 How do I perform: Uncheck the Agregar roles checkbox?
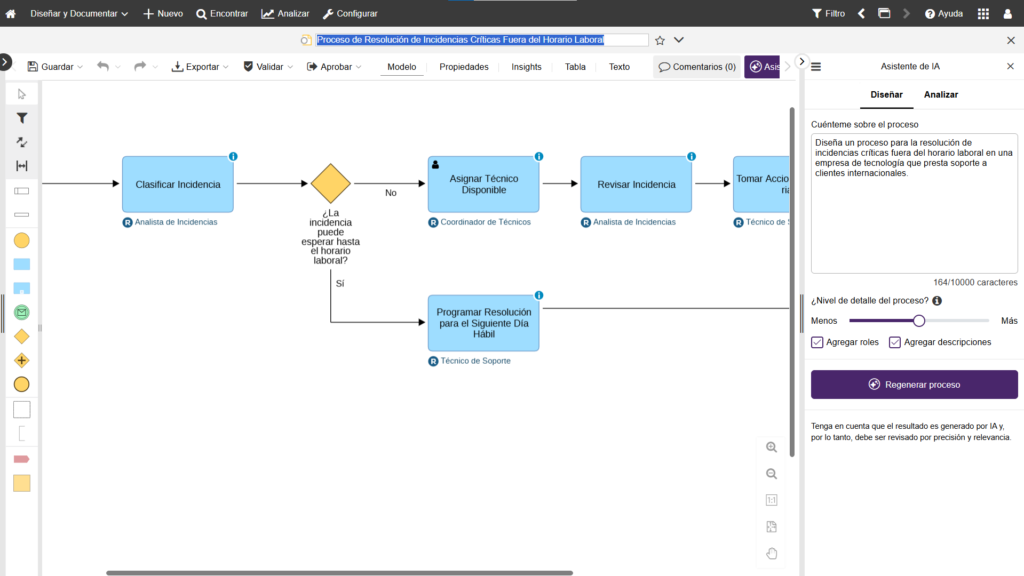coord(817,342)
